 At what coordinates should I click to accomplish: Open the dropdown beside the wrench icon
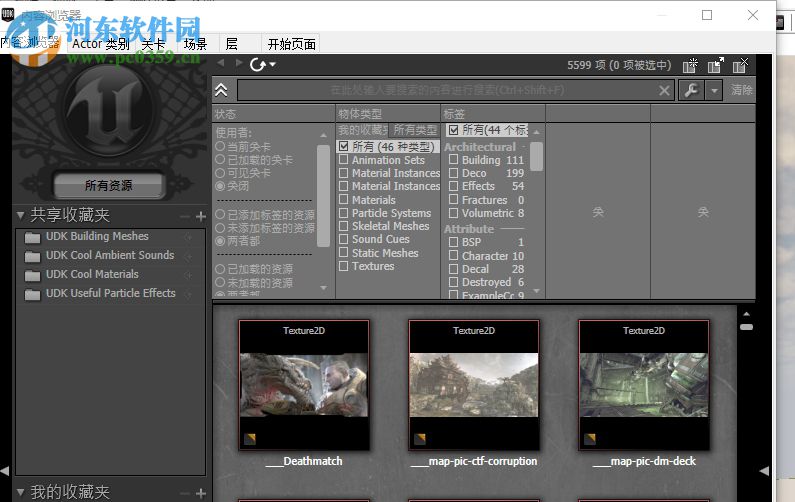[714, 91]
